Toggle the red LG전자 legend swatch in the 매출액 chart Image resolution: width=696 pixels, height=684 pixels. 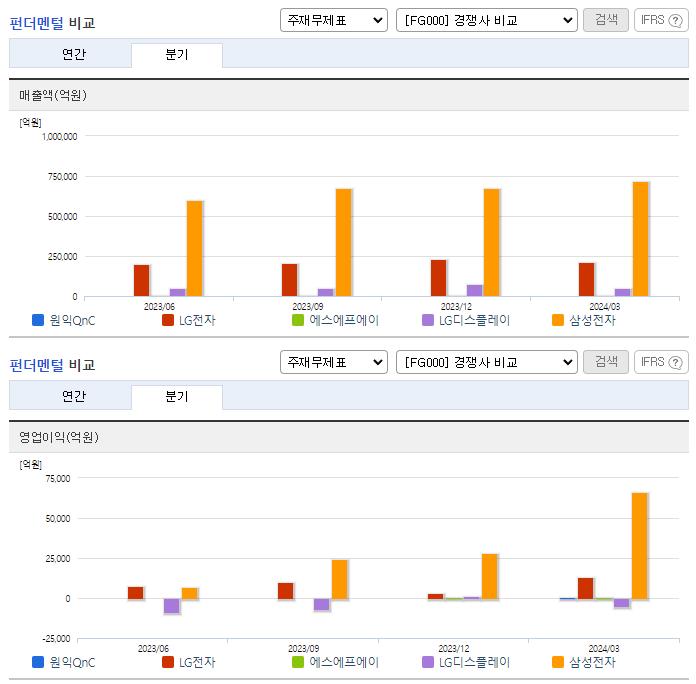point(168,320)
